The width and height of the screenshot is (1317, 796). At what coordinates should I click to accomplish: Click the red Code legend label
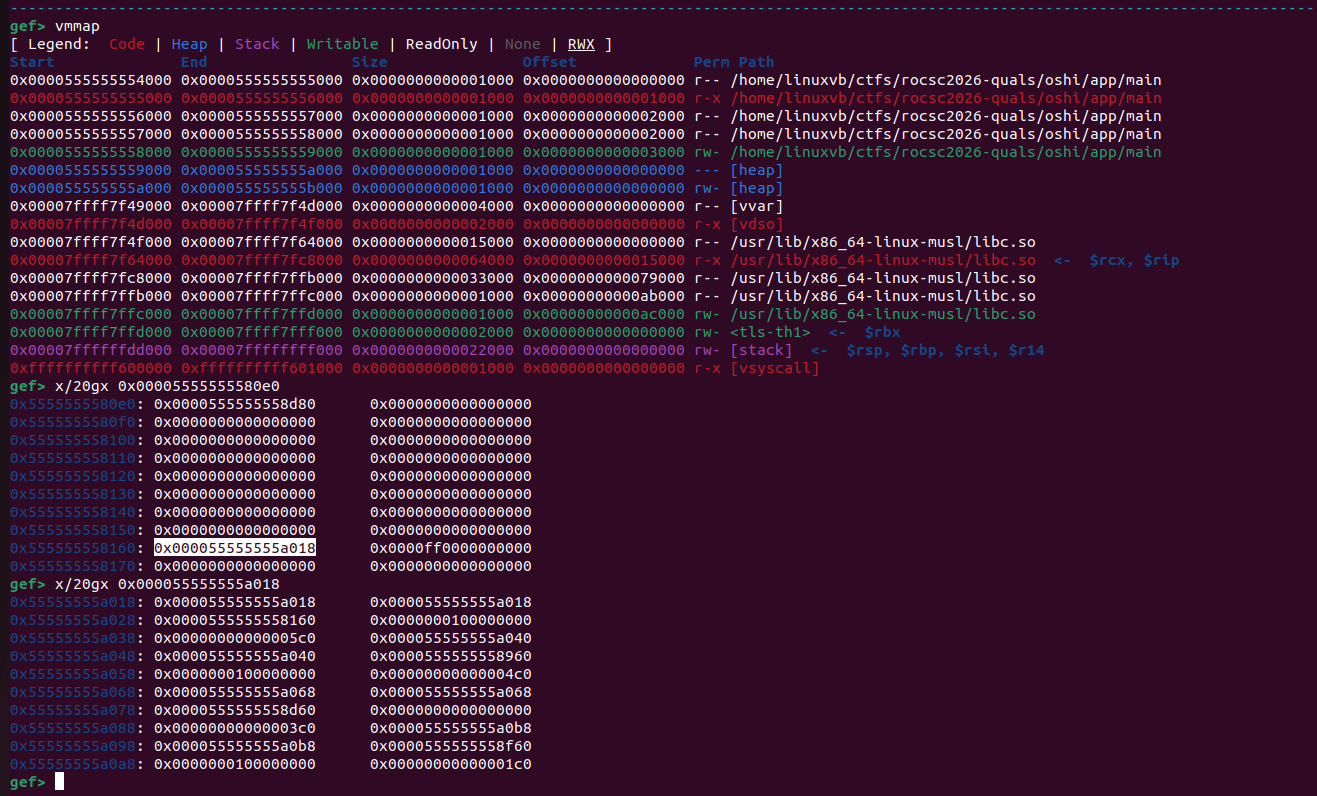[x=127, y=44]
